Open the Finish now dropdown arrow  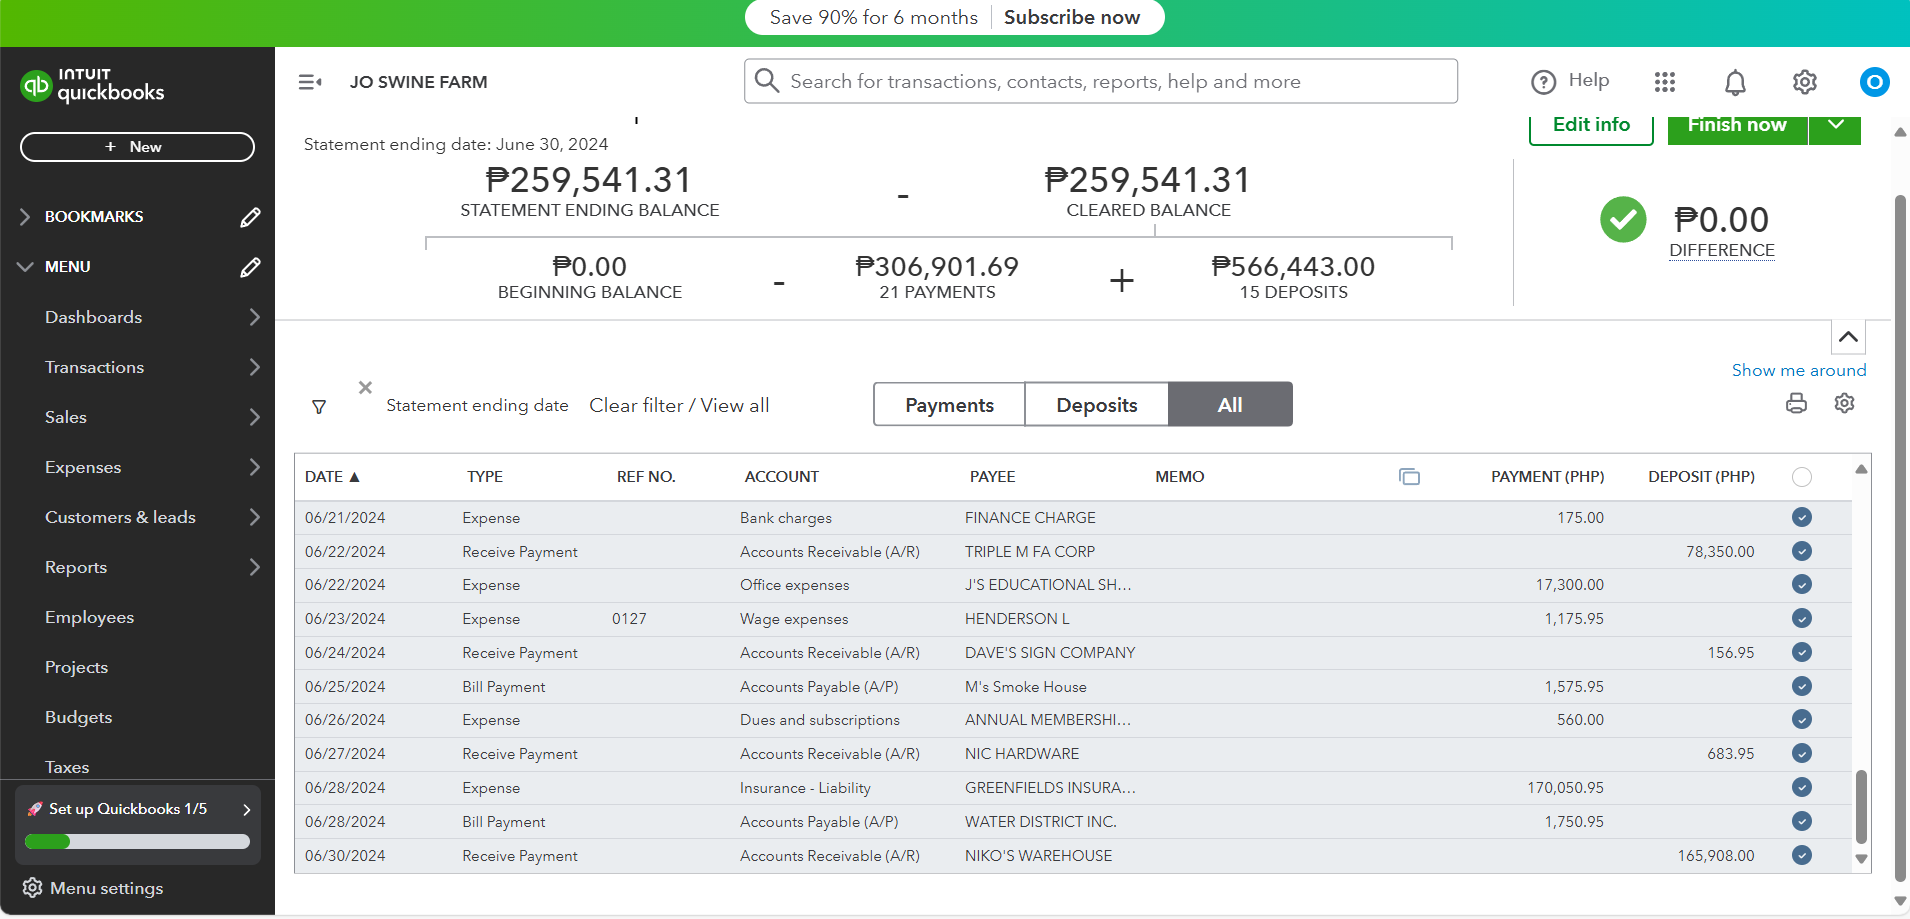point(1835,126)
